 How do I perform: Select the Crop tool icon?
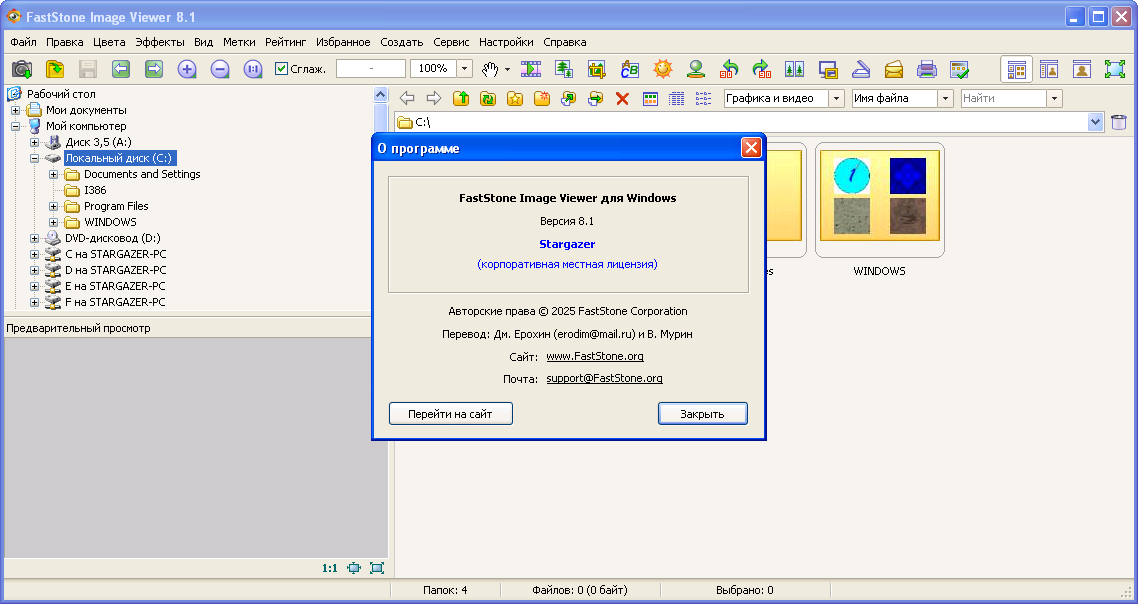tap(597, 69)
